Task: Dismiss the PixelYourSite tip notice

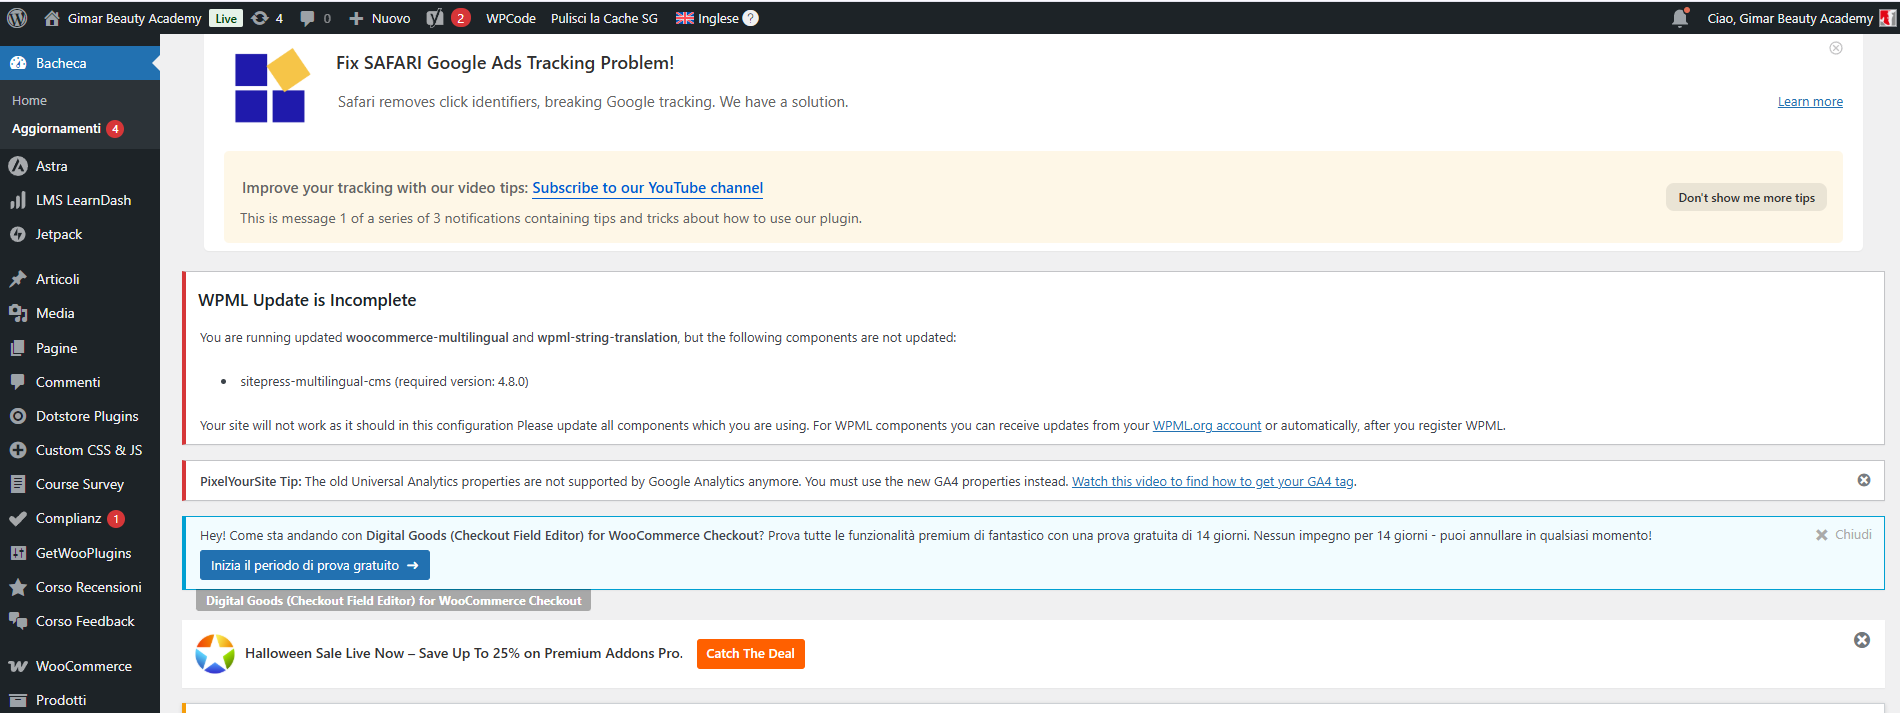Action: coord(1864,480)
